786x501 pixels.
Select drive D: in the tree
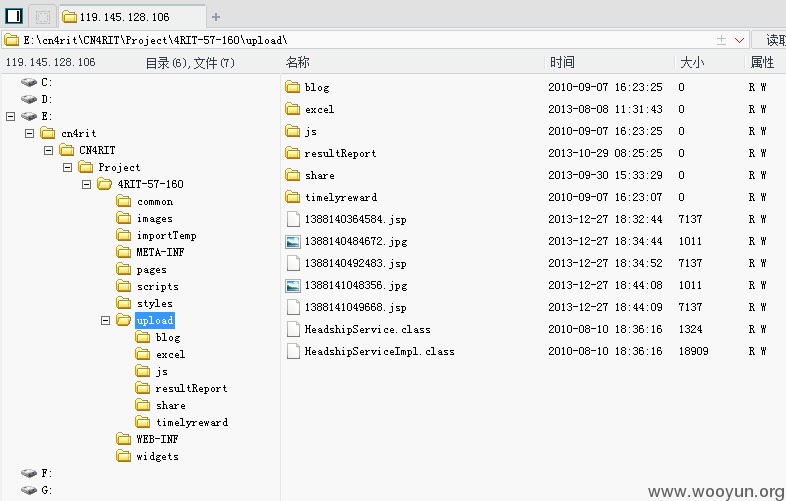(47, 99)
